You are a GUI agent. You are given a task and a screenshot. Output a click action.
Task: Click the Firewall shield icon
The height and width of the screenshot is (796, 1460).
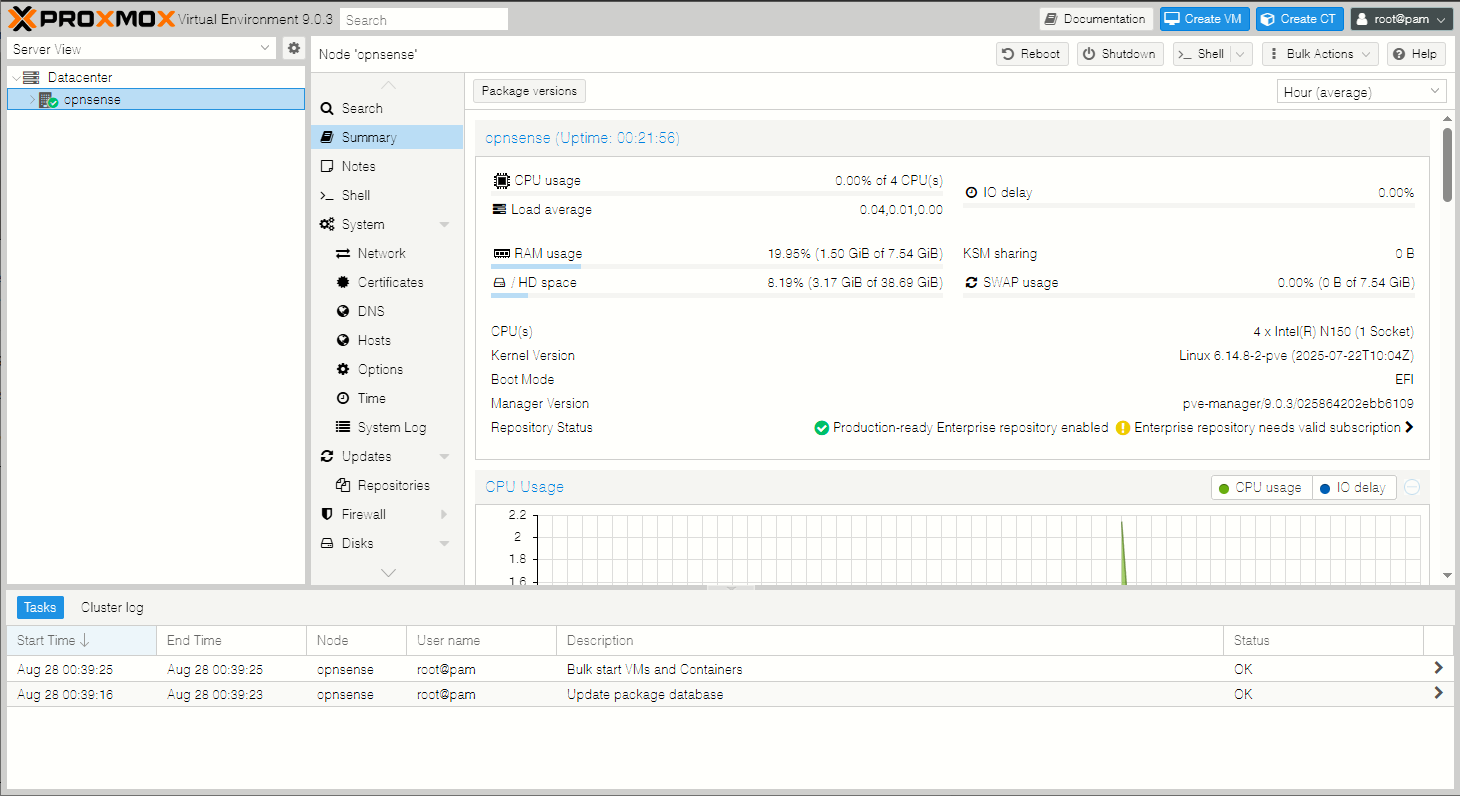pyautogui.click(x=327, y=514)
